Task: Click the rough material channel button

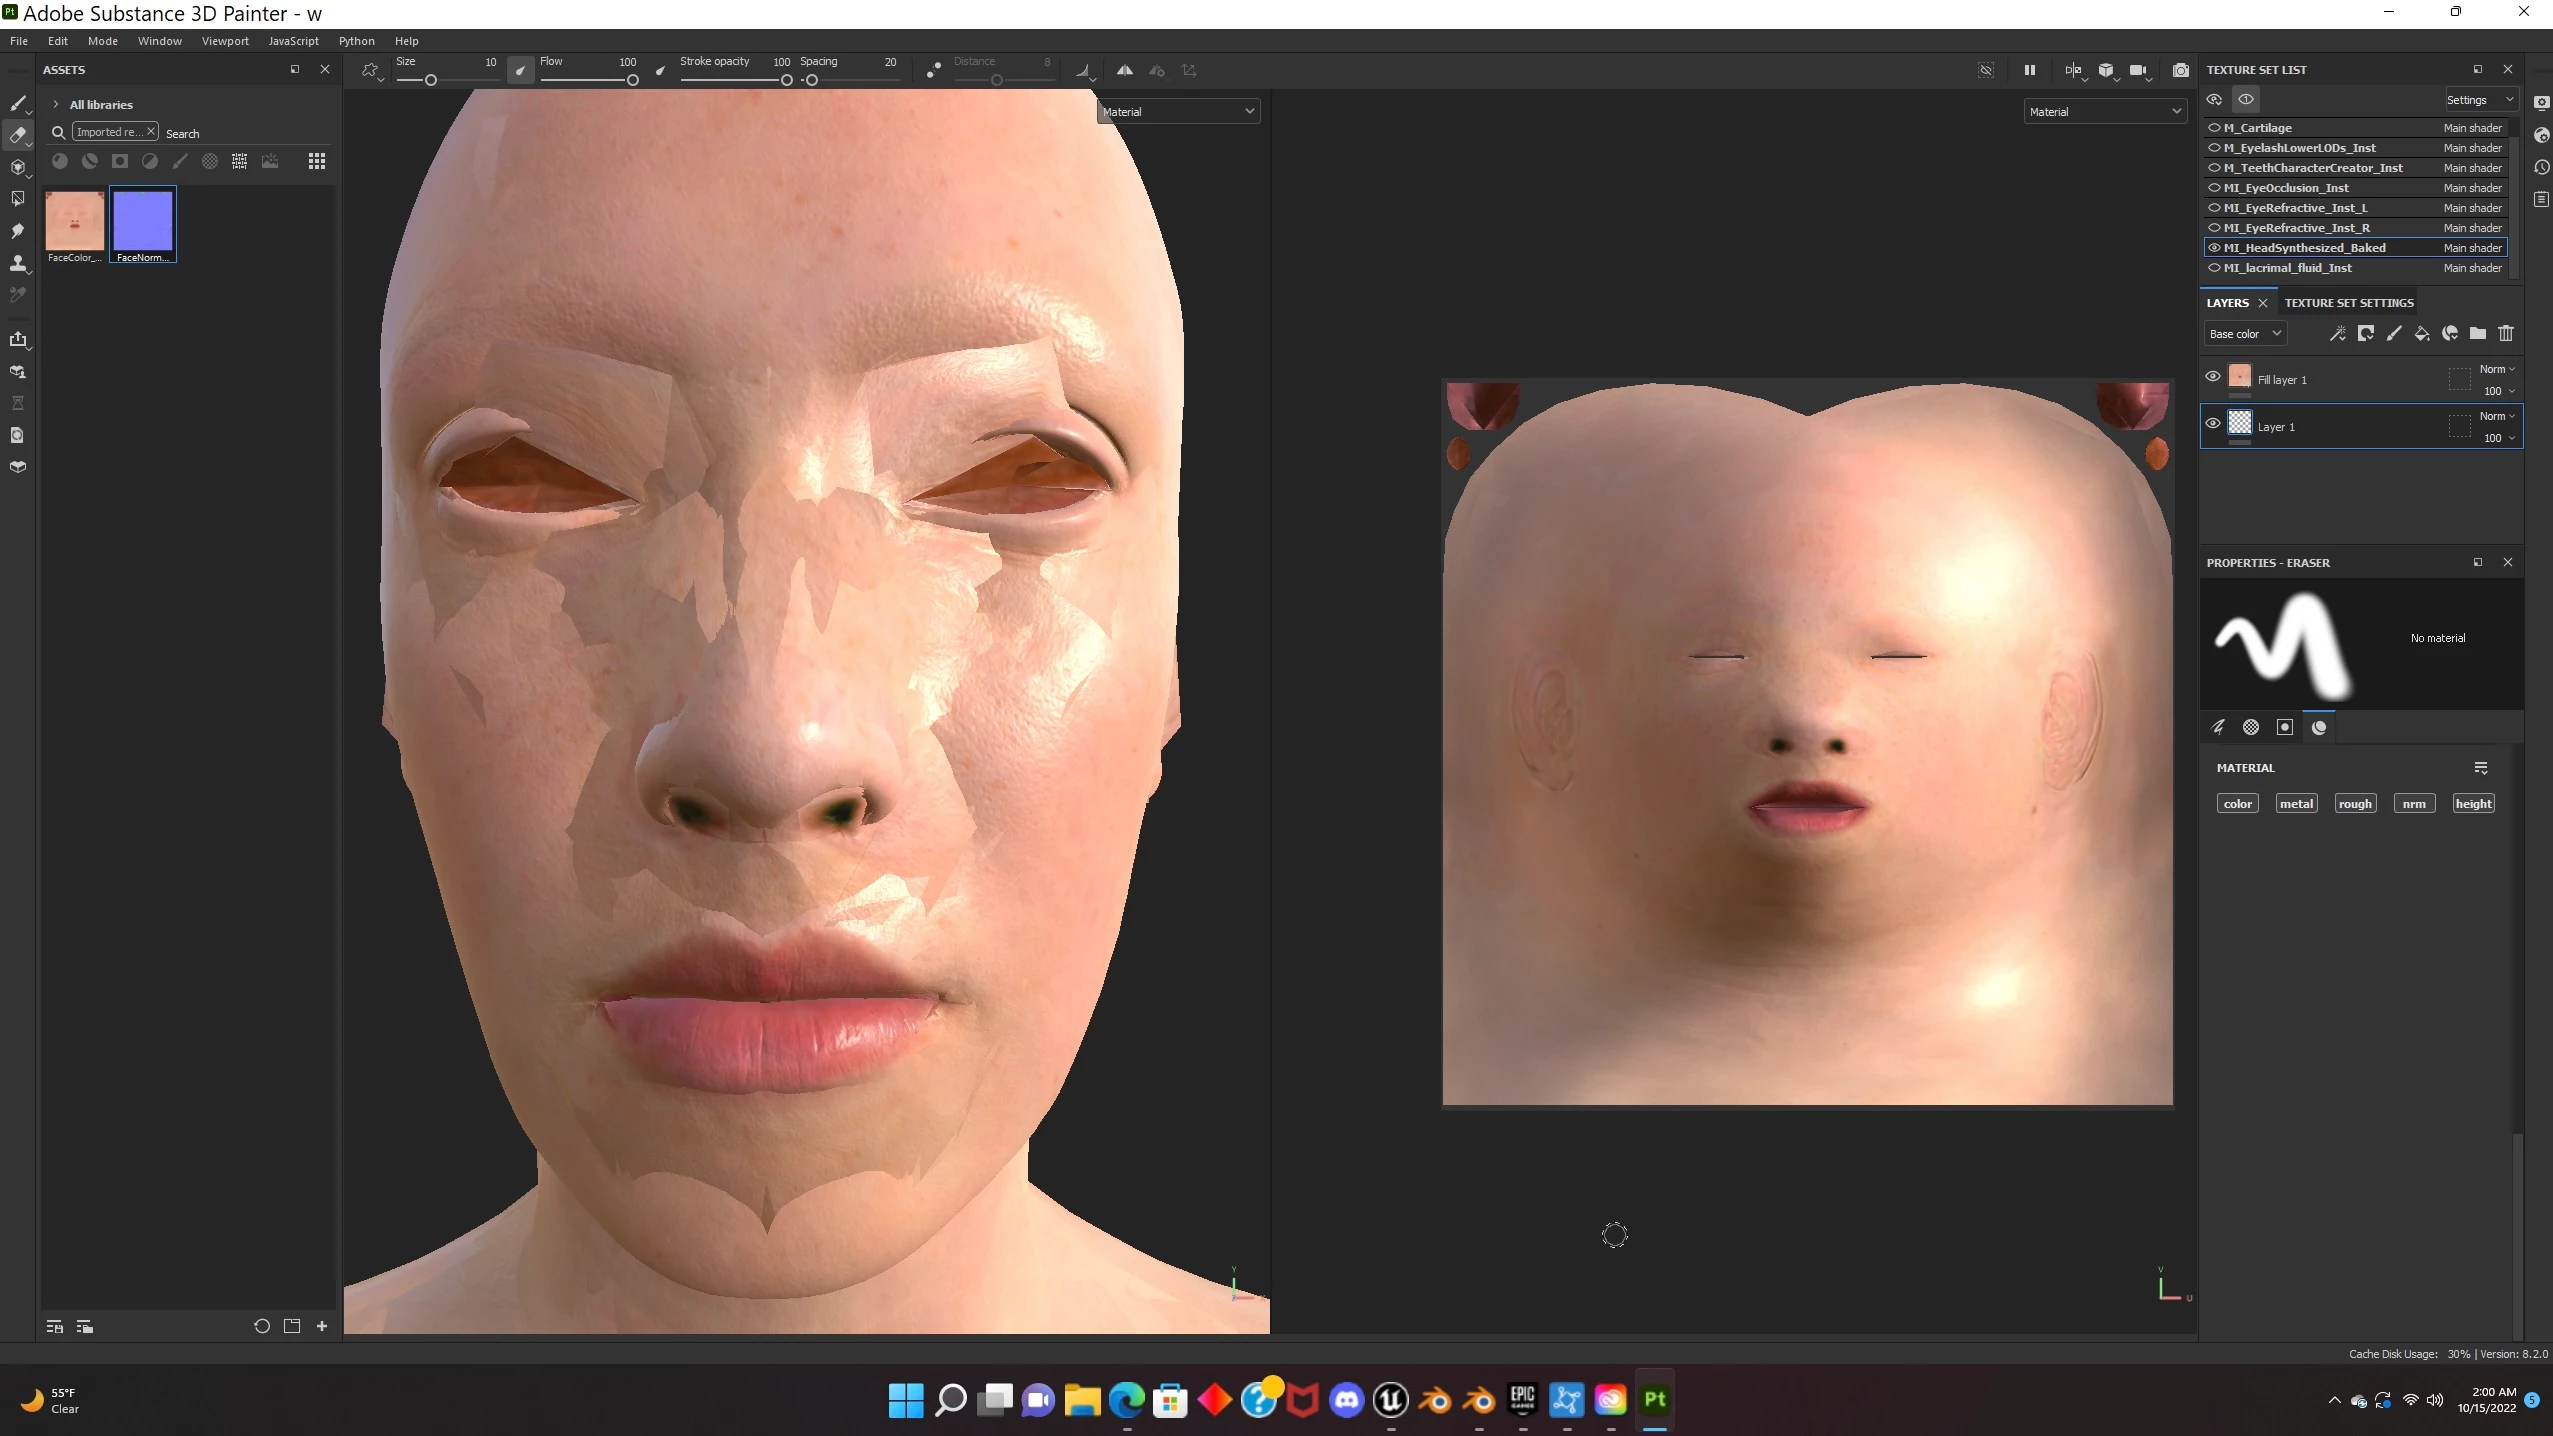Action: pos(2354,804)
